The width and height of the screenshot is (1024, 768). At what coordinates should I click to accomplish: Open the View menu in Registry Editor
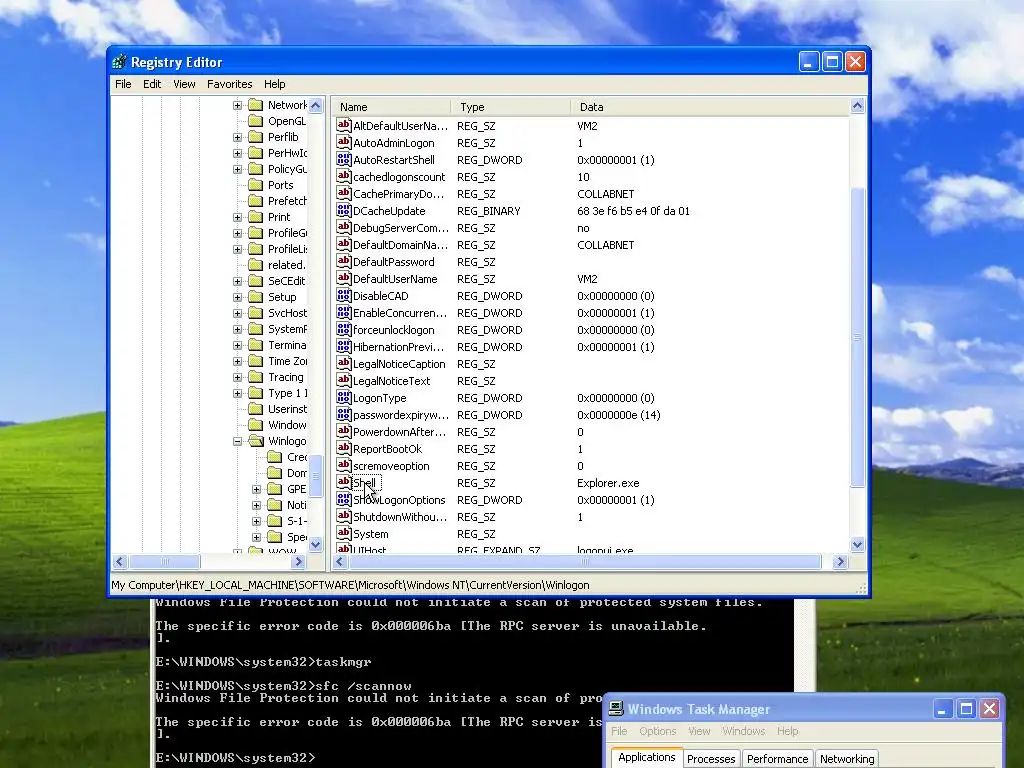184,84
